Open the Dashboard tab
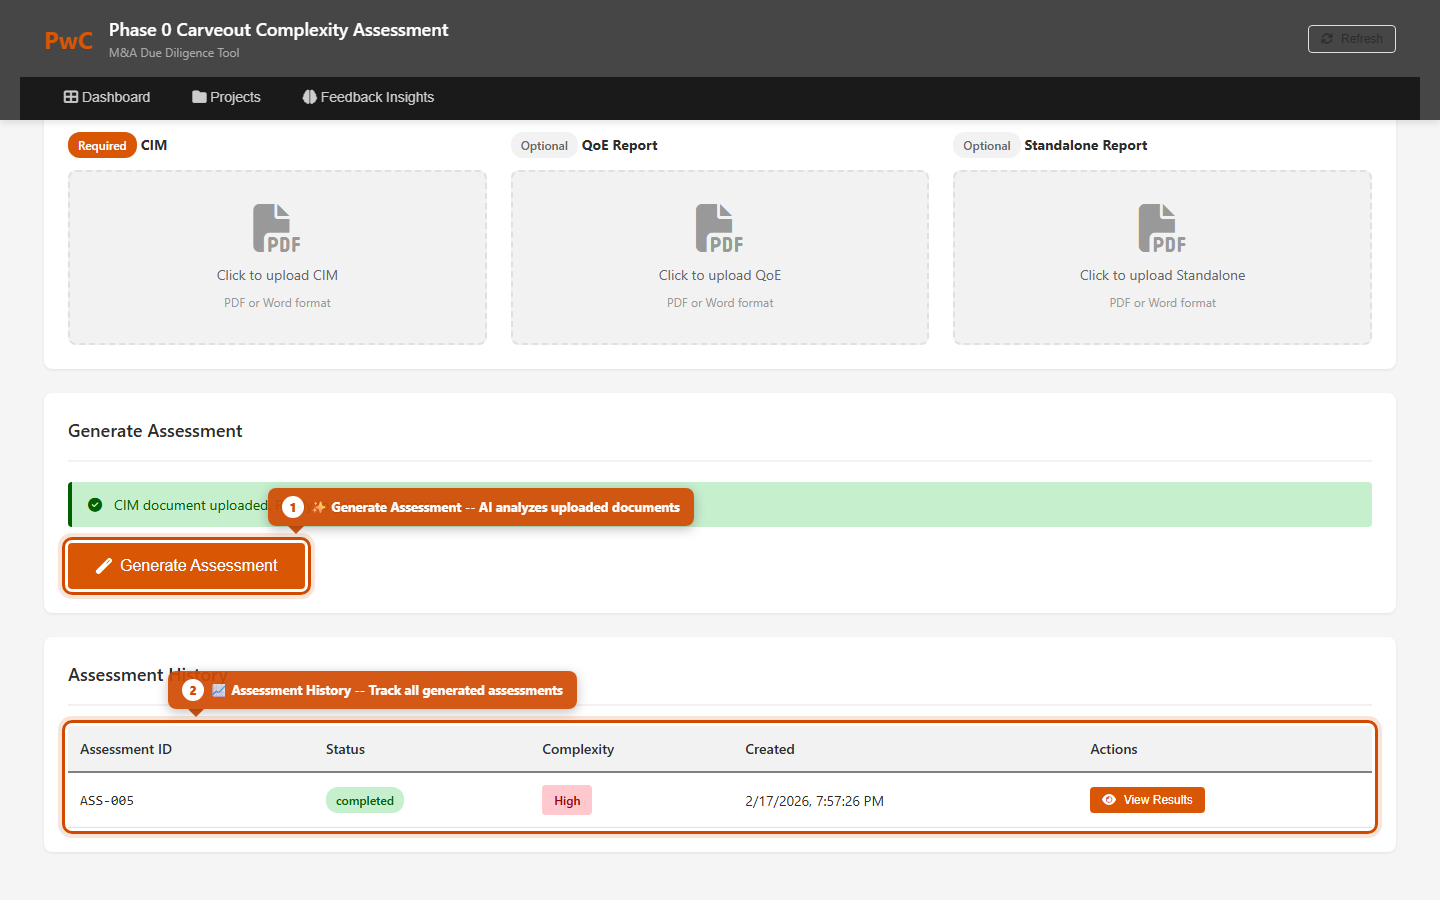1440x900 pixels. click(107, 97)
